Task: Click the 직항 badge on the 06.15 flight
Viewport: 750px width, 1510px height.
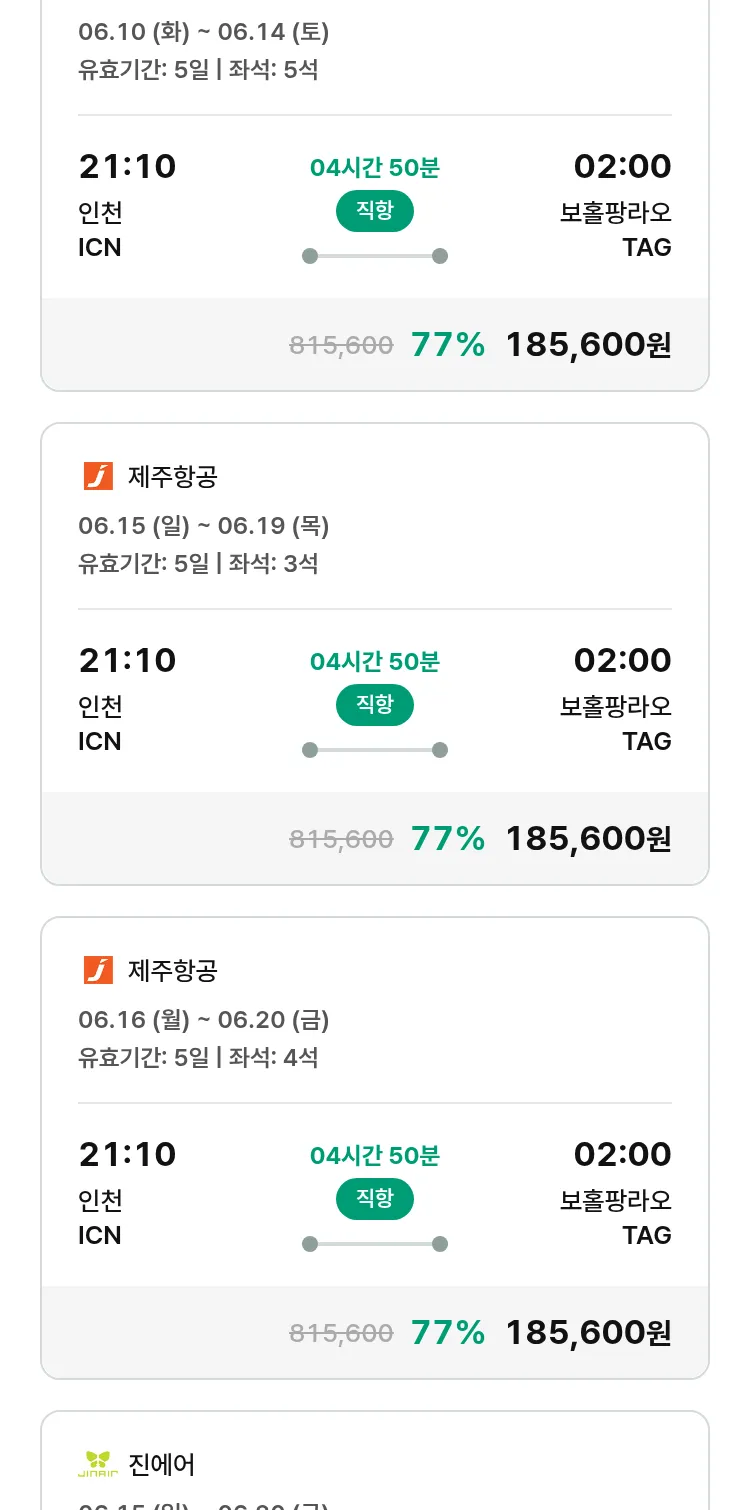Action: pyautogui.click(x=375, y=704)
